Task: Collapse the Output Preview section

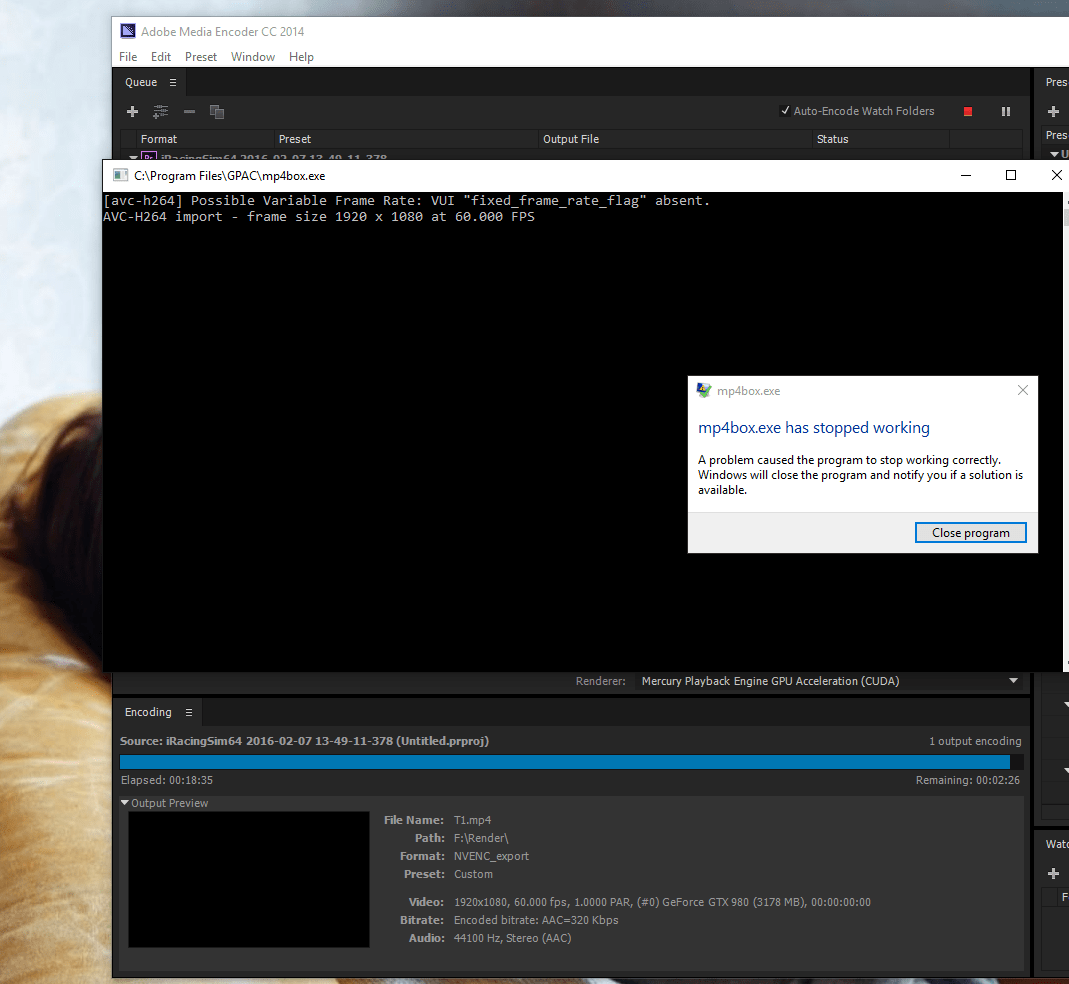Action: point(124,802)
